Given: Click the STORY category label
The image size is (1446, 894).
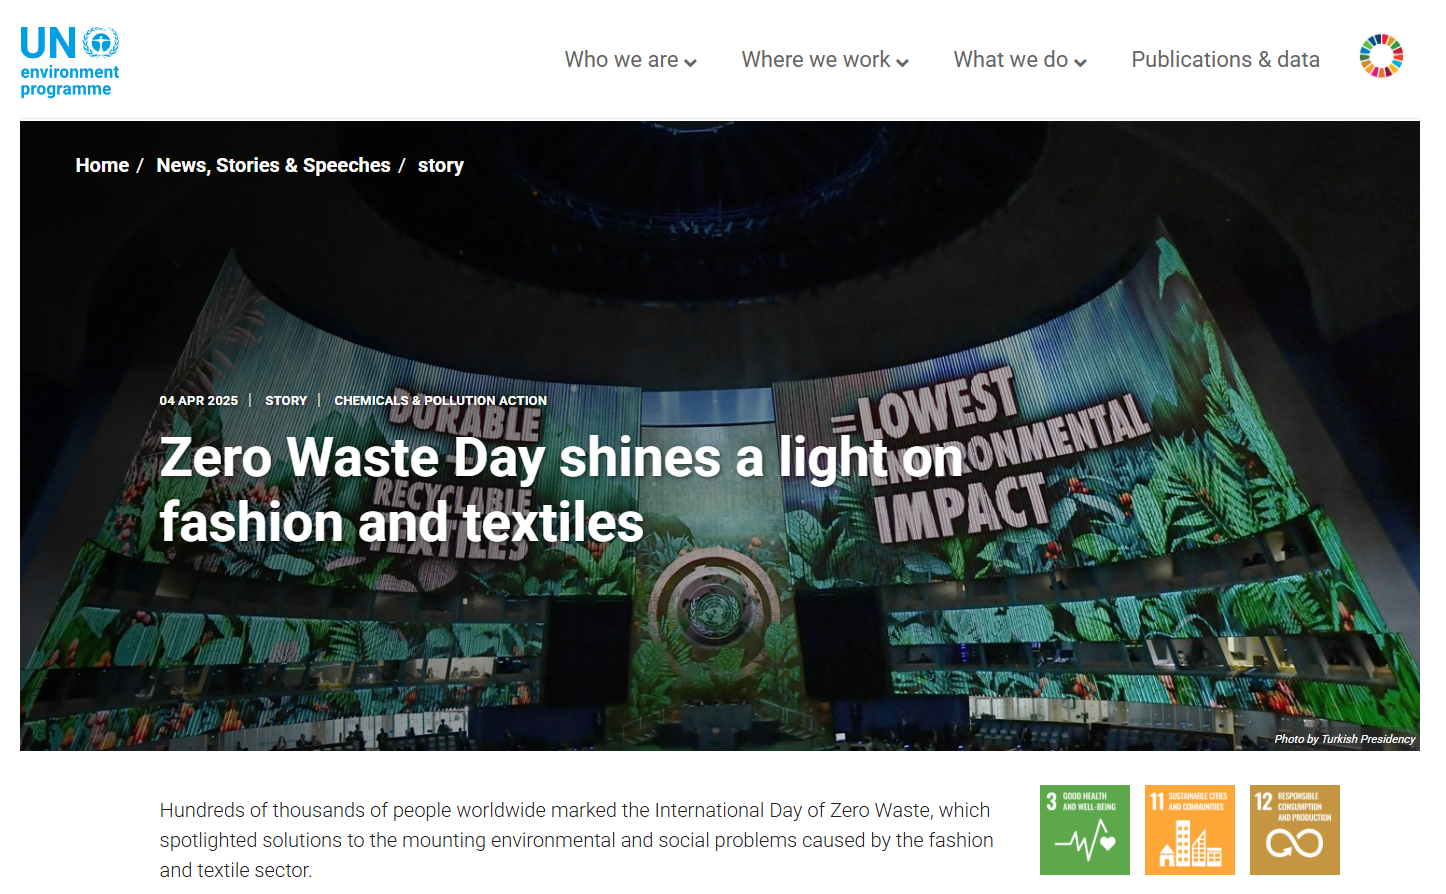Looking at the screenshot, I should (286, 400).
